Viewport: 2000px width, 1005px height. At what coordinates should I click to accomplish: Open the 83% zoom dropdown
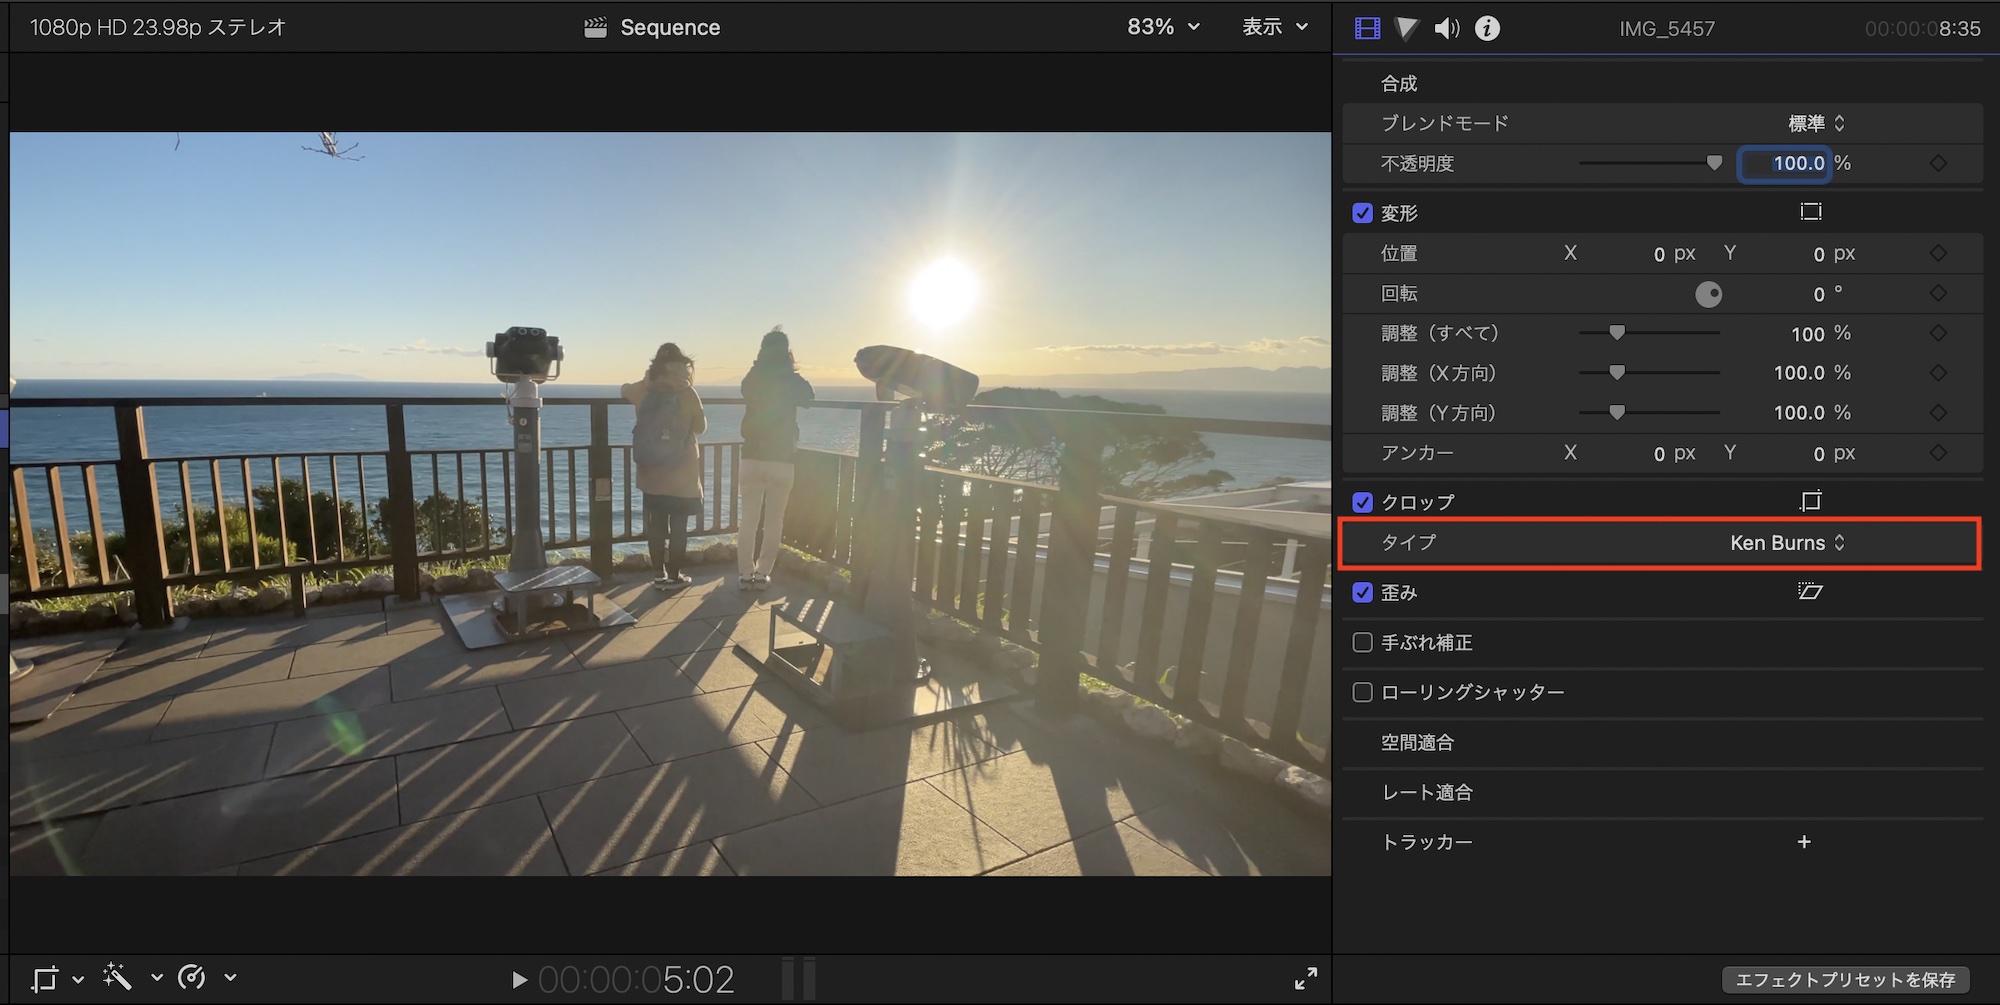tap(1163, 27)
